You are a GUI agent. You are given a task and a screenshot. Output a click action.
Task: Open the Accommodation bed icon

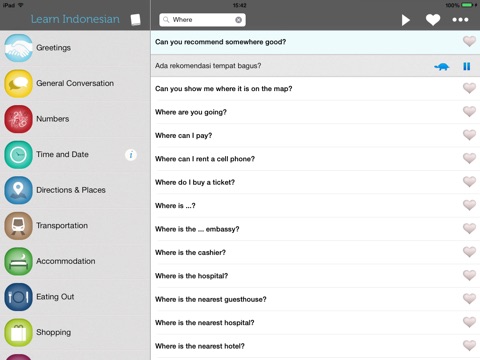(x=18, y=261)
